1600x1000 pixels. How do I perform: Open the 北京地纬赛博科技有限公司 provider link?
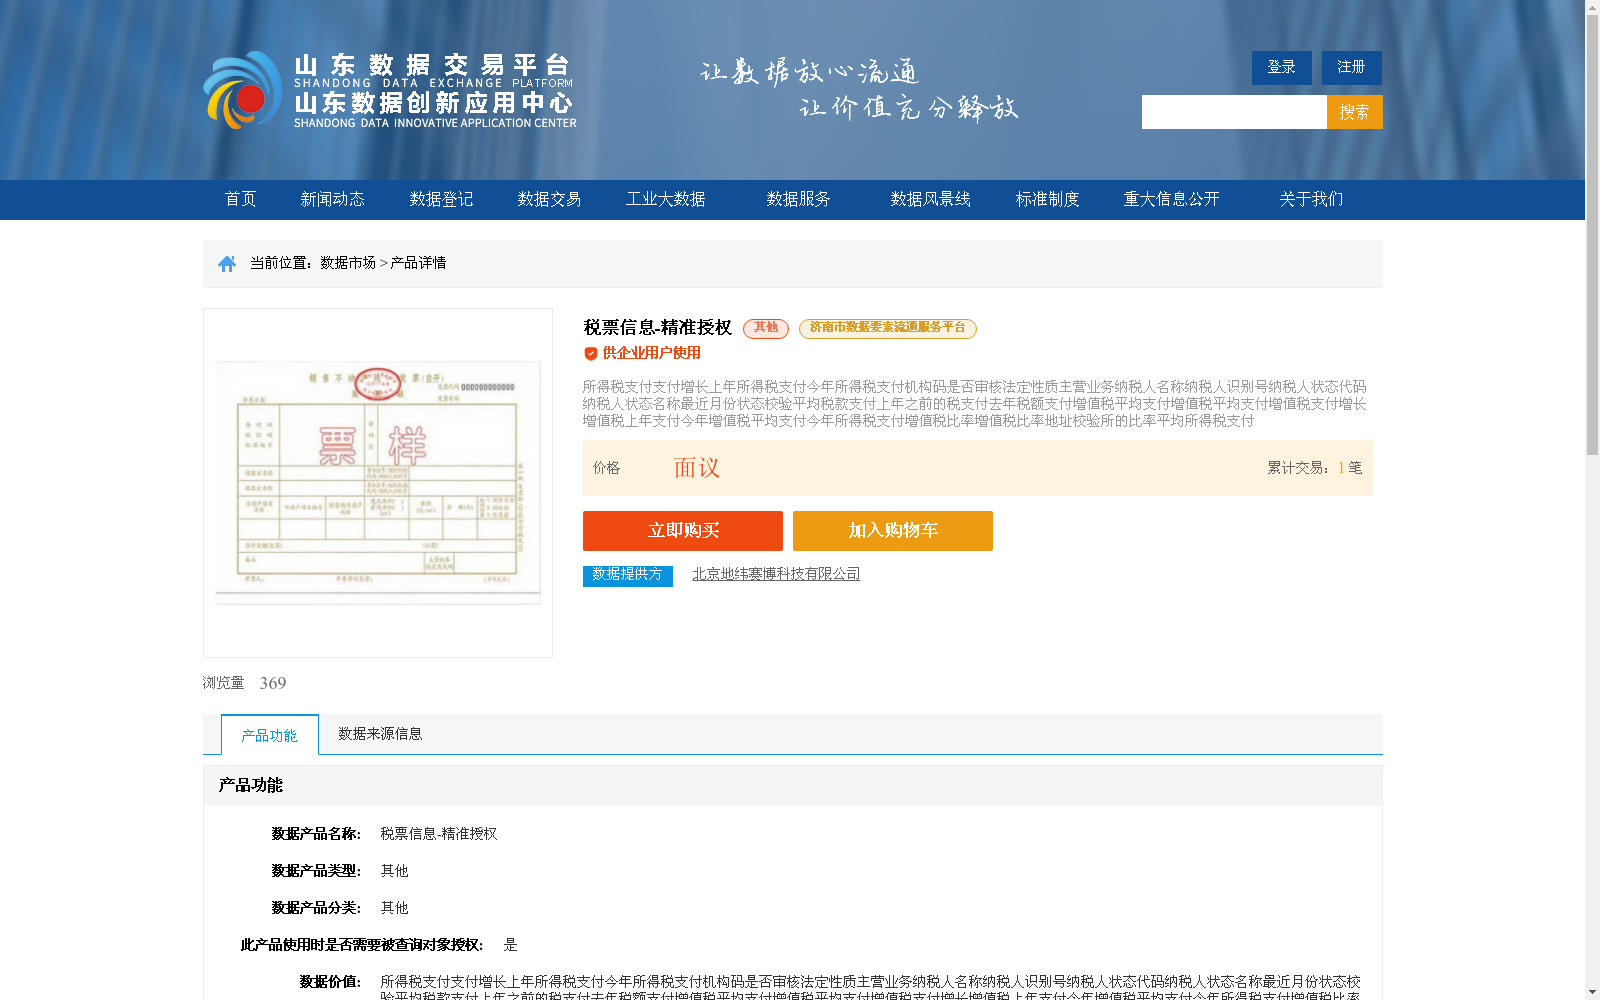776,574
